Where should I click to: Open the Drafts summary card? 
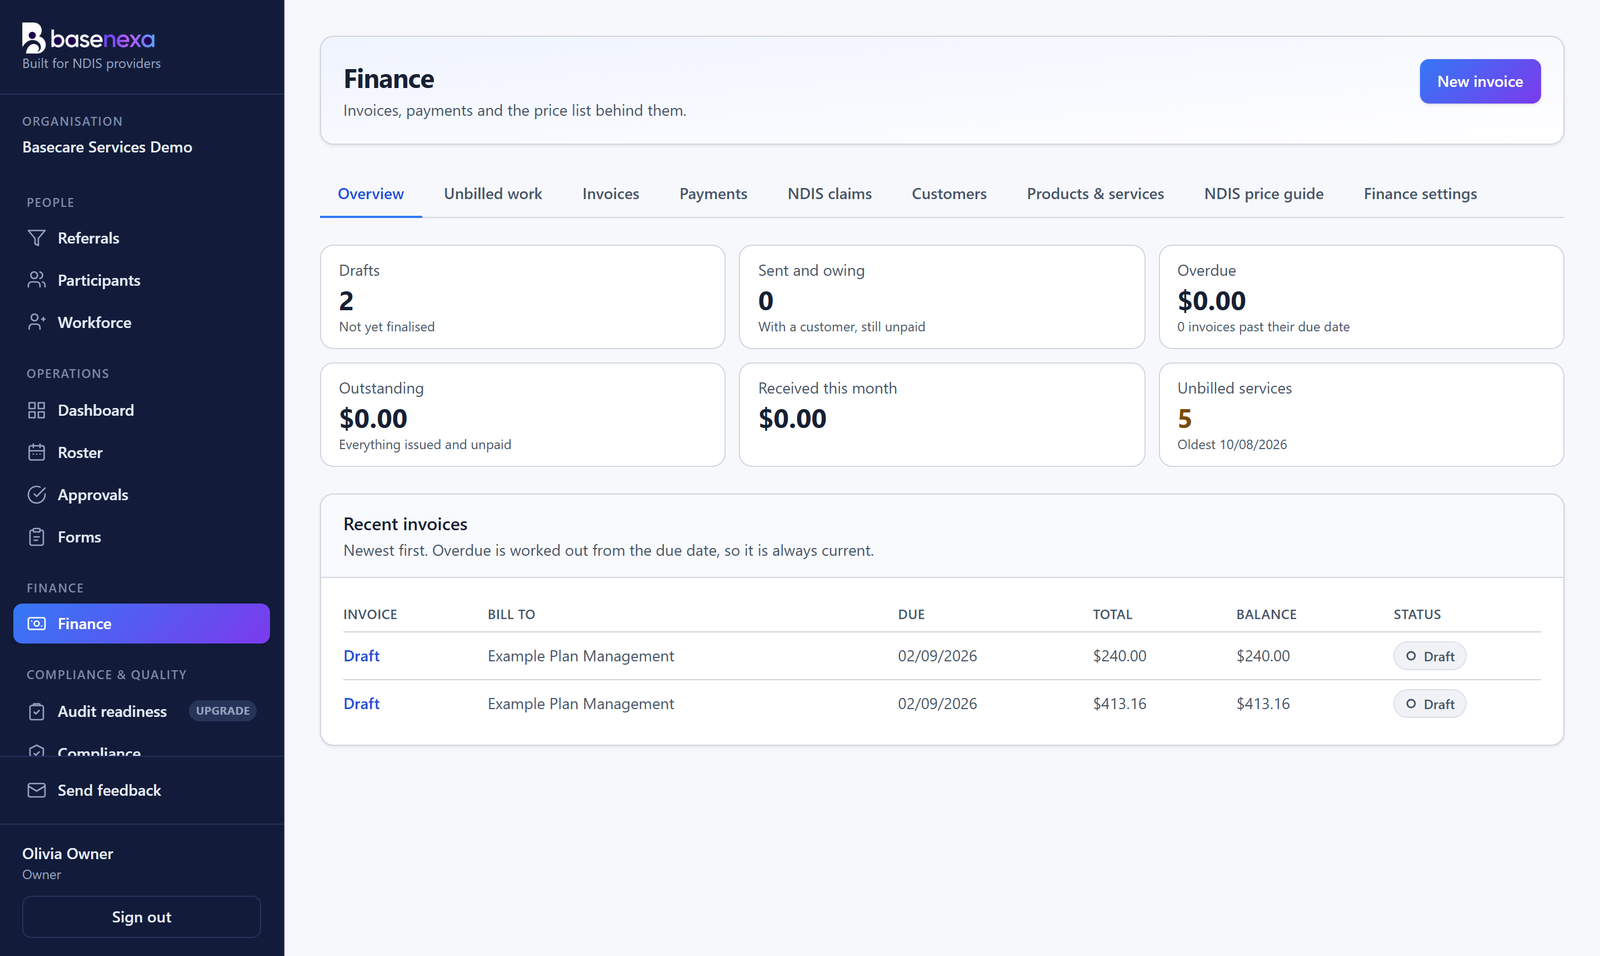coord(522,297)
